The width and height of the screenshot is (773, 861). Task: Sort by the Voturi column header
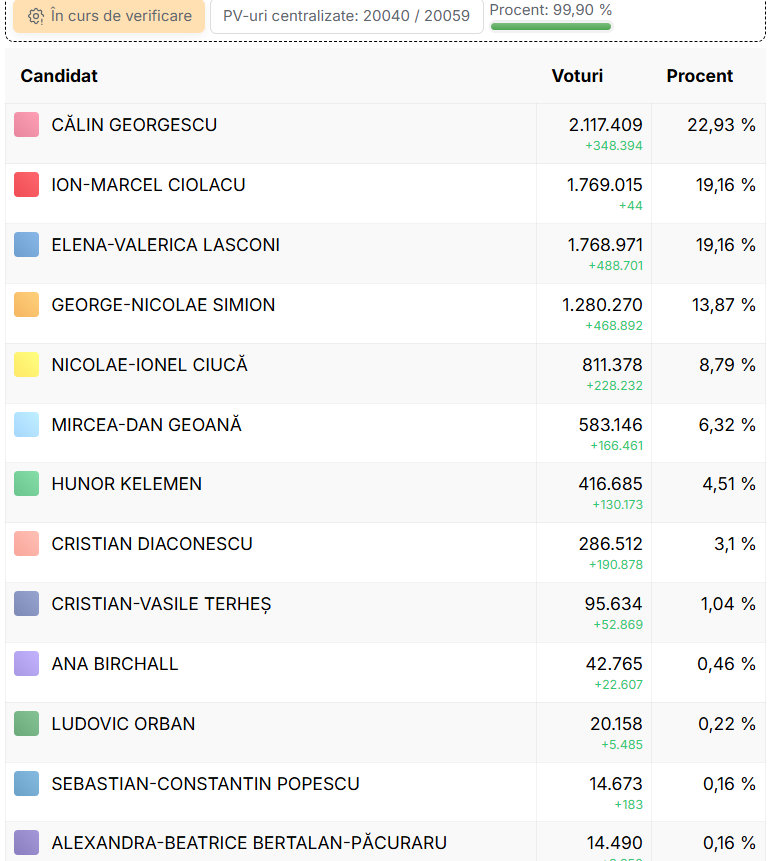(x=577, y=76)
